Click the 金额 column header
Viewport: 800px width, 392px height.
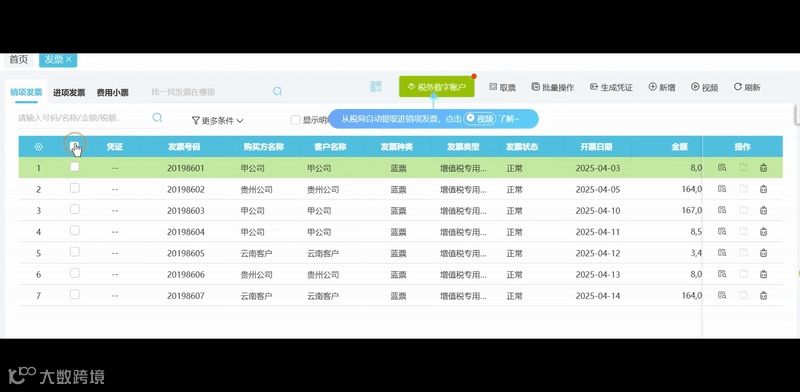679,147
